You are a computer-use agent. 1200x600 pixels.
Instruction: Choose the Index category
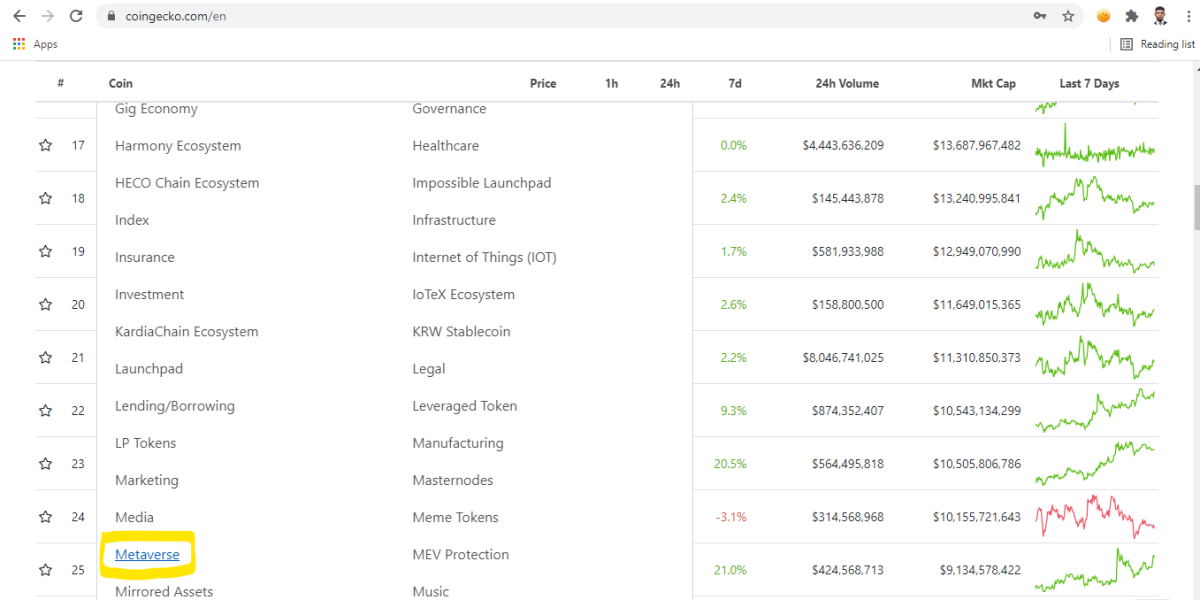click(132, 220)
